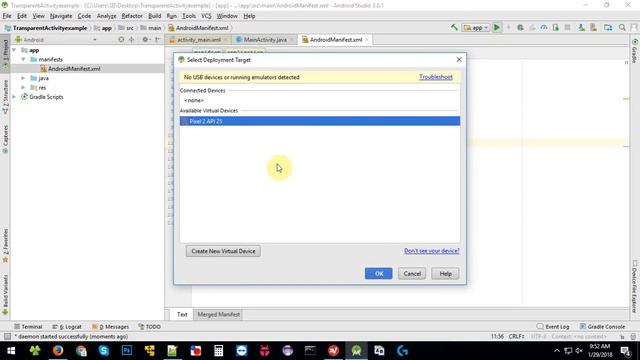Click the TransparentActivityexample breadcrumb
This screenshot has width=640, height=360.
click(x=46, y=28)
